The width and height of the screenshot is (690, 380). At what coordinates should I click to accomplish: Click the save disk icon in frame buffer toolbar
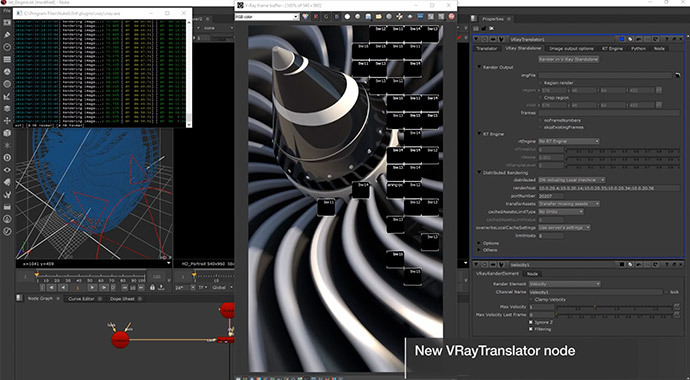(x=368, y=17)
